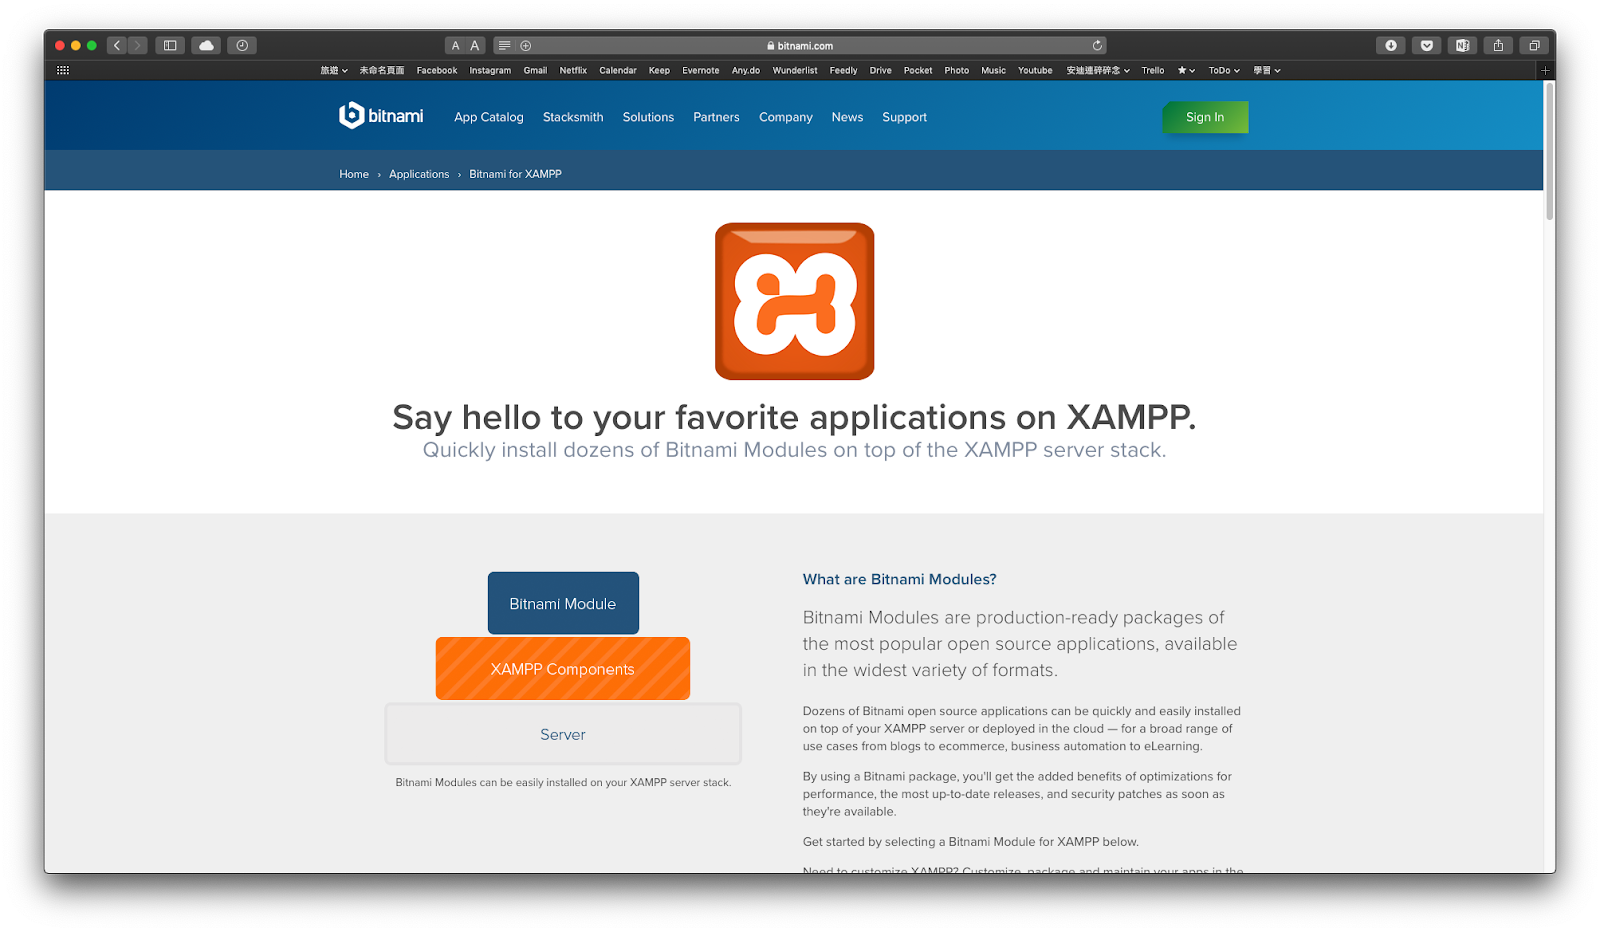
Task: Decrease text size with small A
Action: tap(455, 45)
